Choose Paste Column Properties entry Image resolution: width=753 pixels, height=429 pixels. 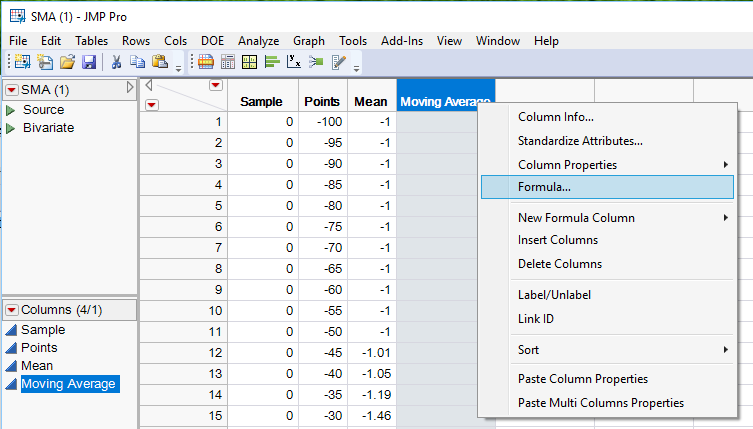607,379
